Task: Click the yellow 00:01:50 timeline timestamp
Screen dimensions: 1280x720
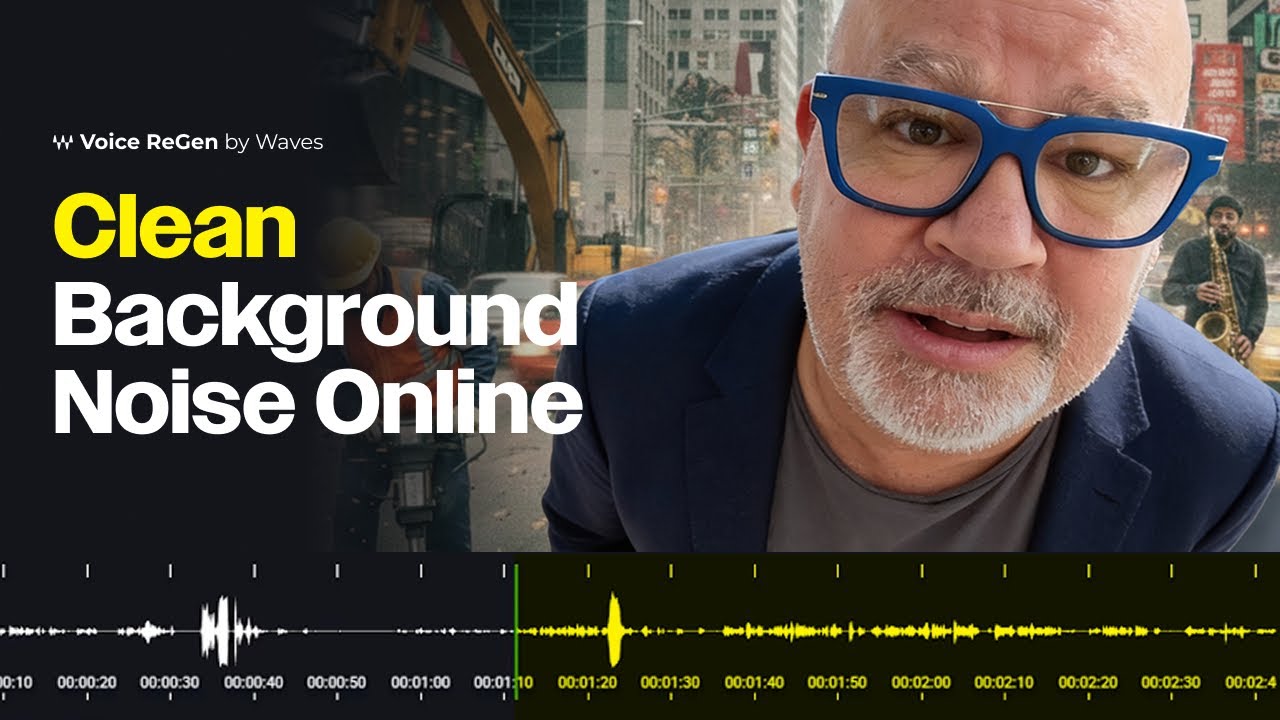Action: coord(837,683)
